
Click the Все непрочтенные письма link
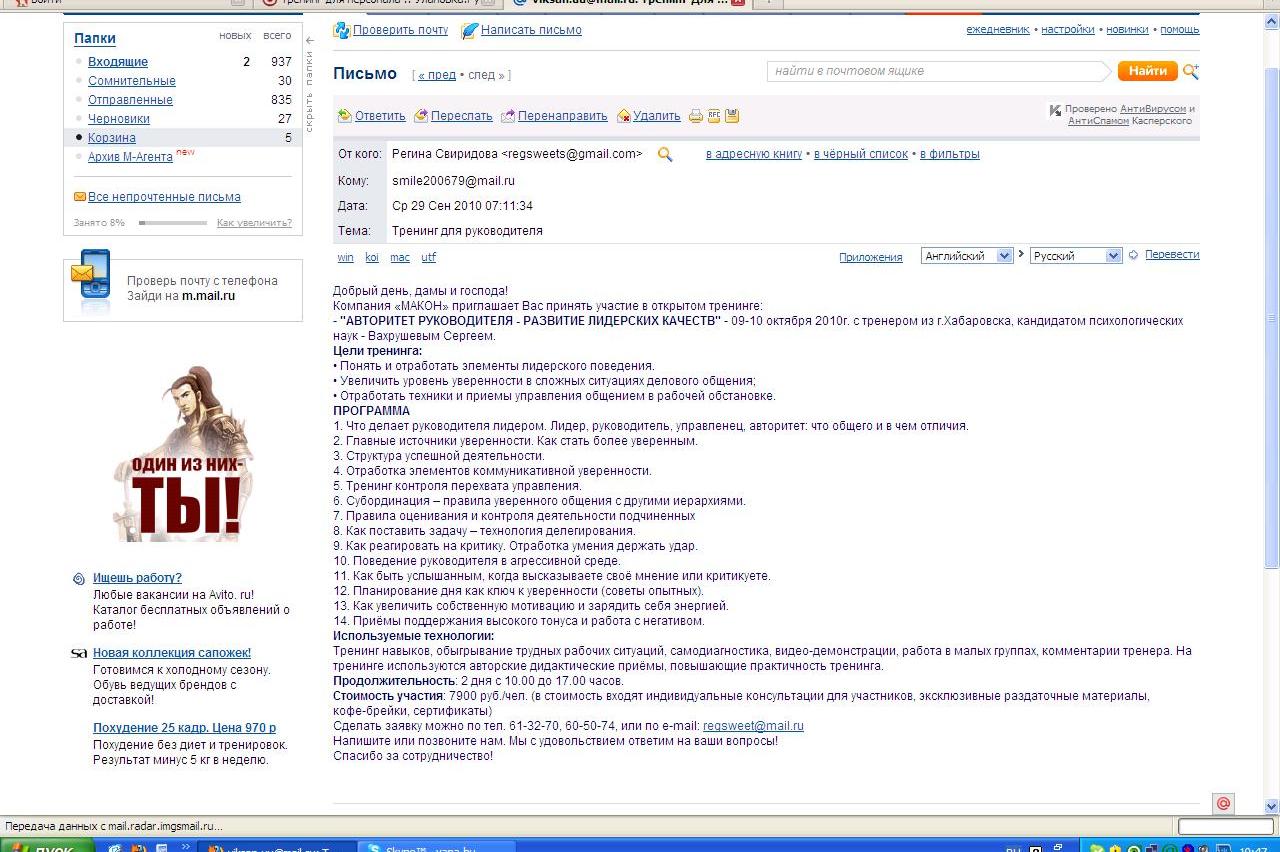tap(164, 197)
